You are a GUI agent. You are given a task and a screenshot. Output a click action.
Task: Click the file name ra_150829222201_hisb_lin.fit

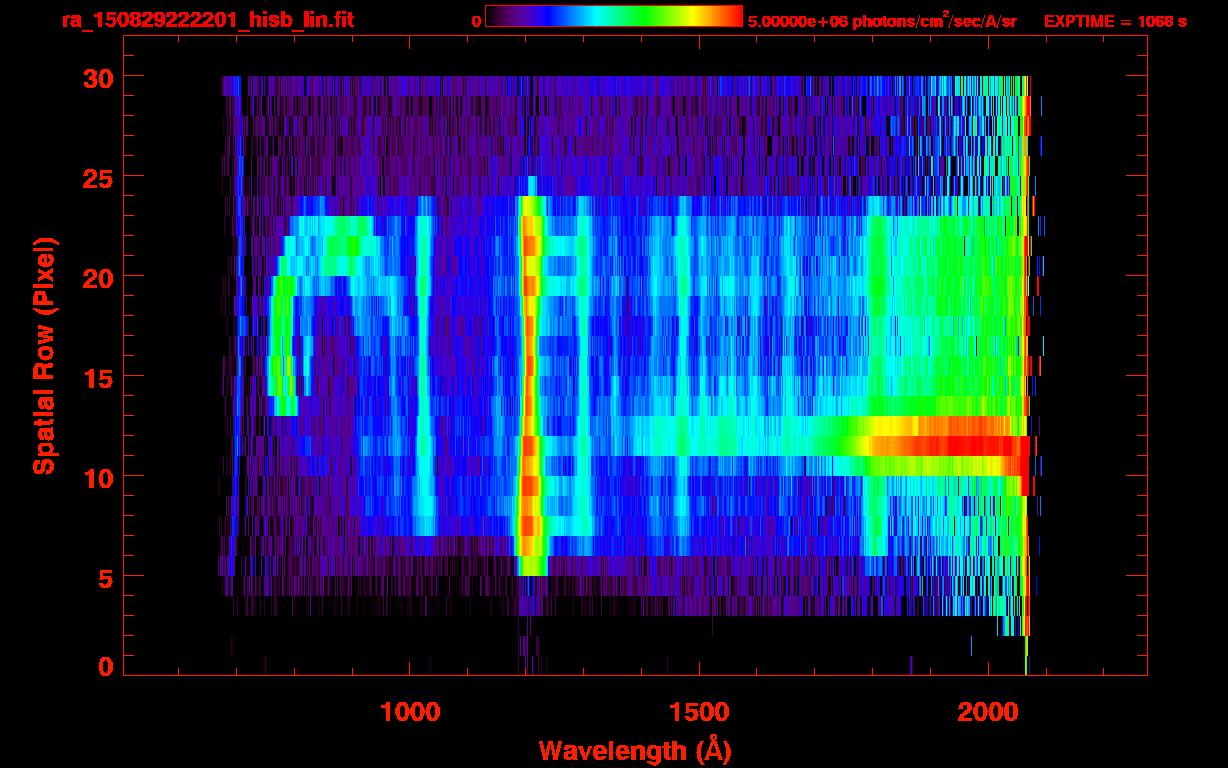pyautogui.click(x=207, y=19)
